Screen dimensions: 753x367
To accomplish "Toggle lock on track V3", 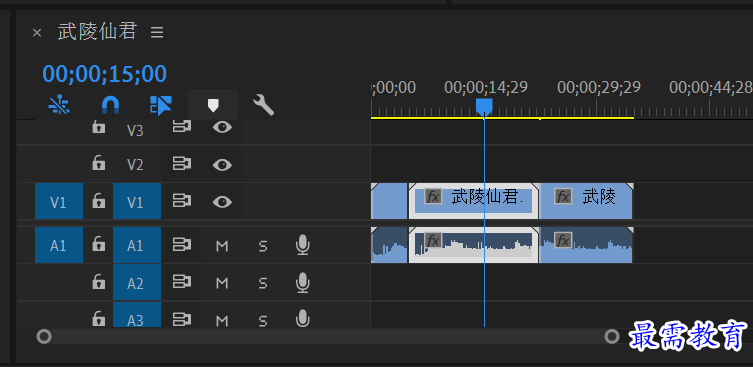I will point(98,127).
